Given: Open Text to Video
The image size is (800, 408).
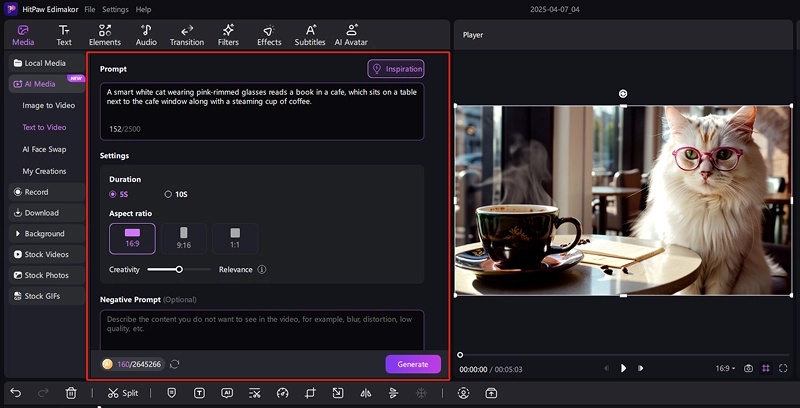Looking at the screenshot, I should click(44, 128).
